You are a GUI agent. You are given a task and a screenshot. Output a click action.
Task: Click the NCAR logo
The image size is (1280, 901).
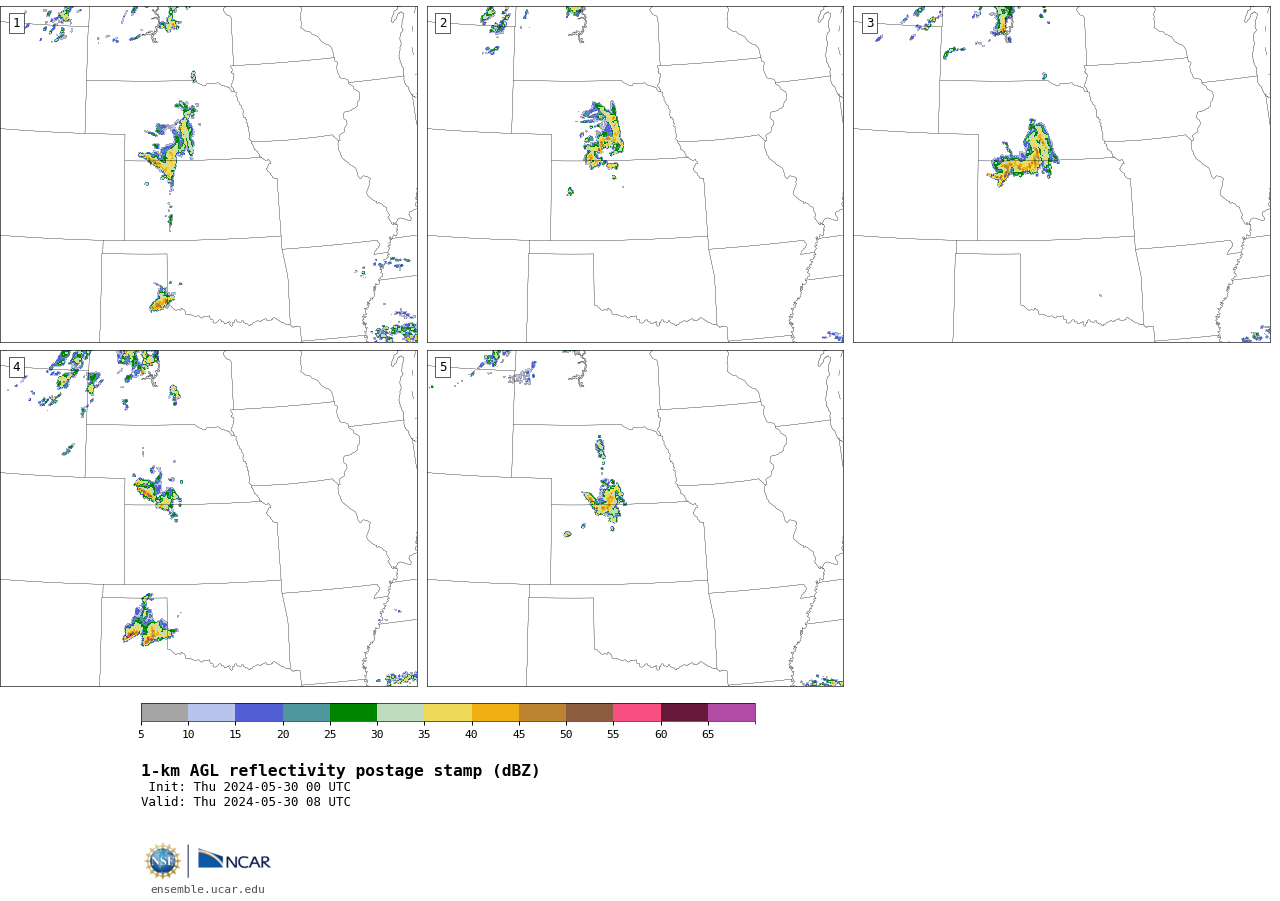point(234,860)
